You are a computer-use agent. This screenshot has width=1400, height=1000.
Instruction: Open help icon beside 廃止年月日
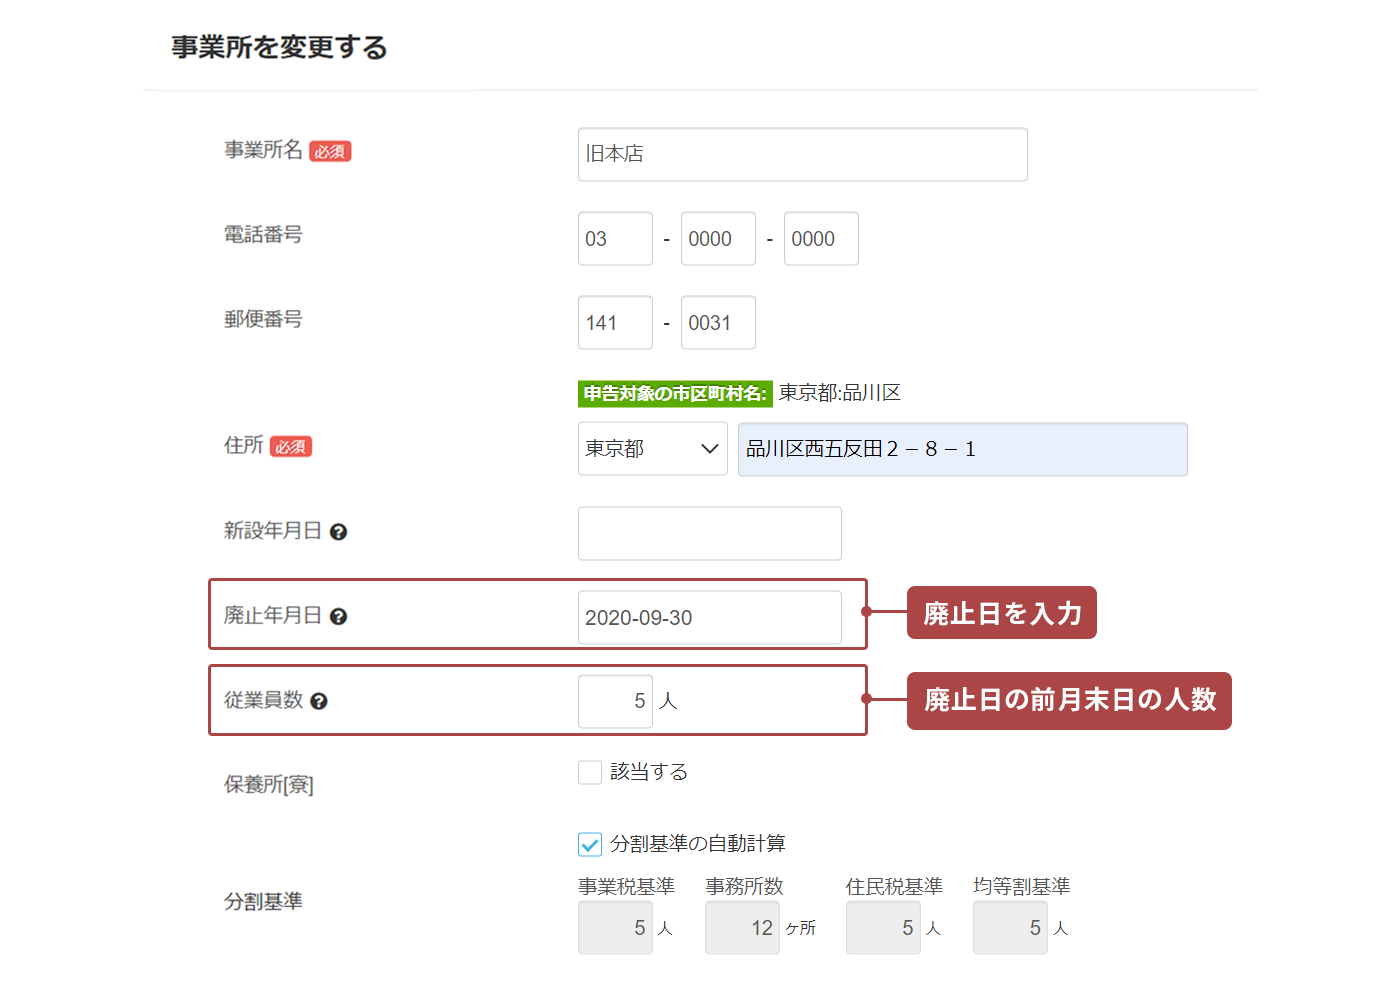click(338, 617)
